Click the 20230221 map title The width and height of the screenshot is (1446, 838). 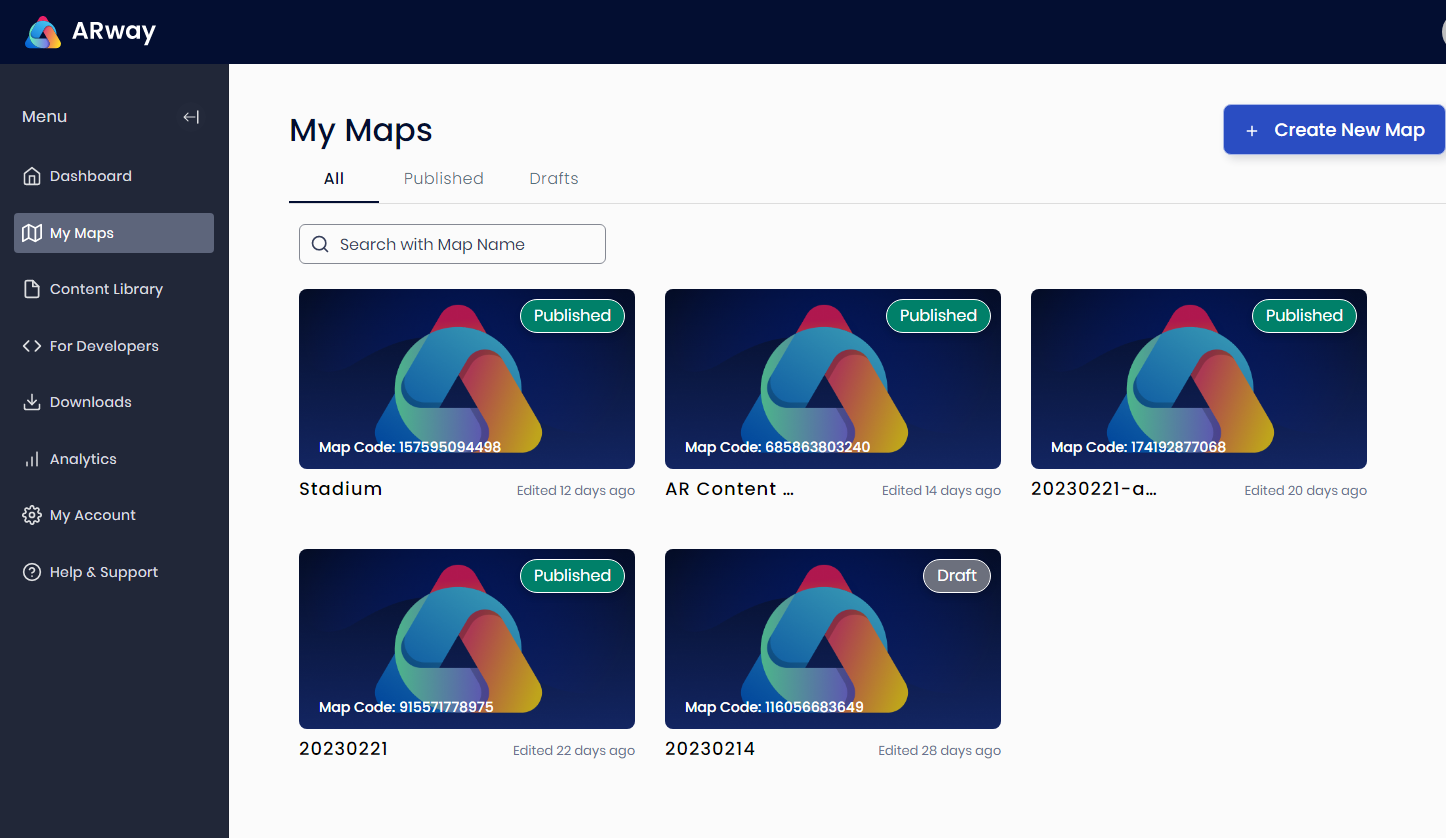pos(343,749)
